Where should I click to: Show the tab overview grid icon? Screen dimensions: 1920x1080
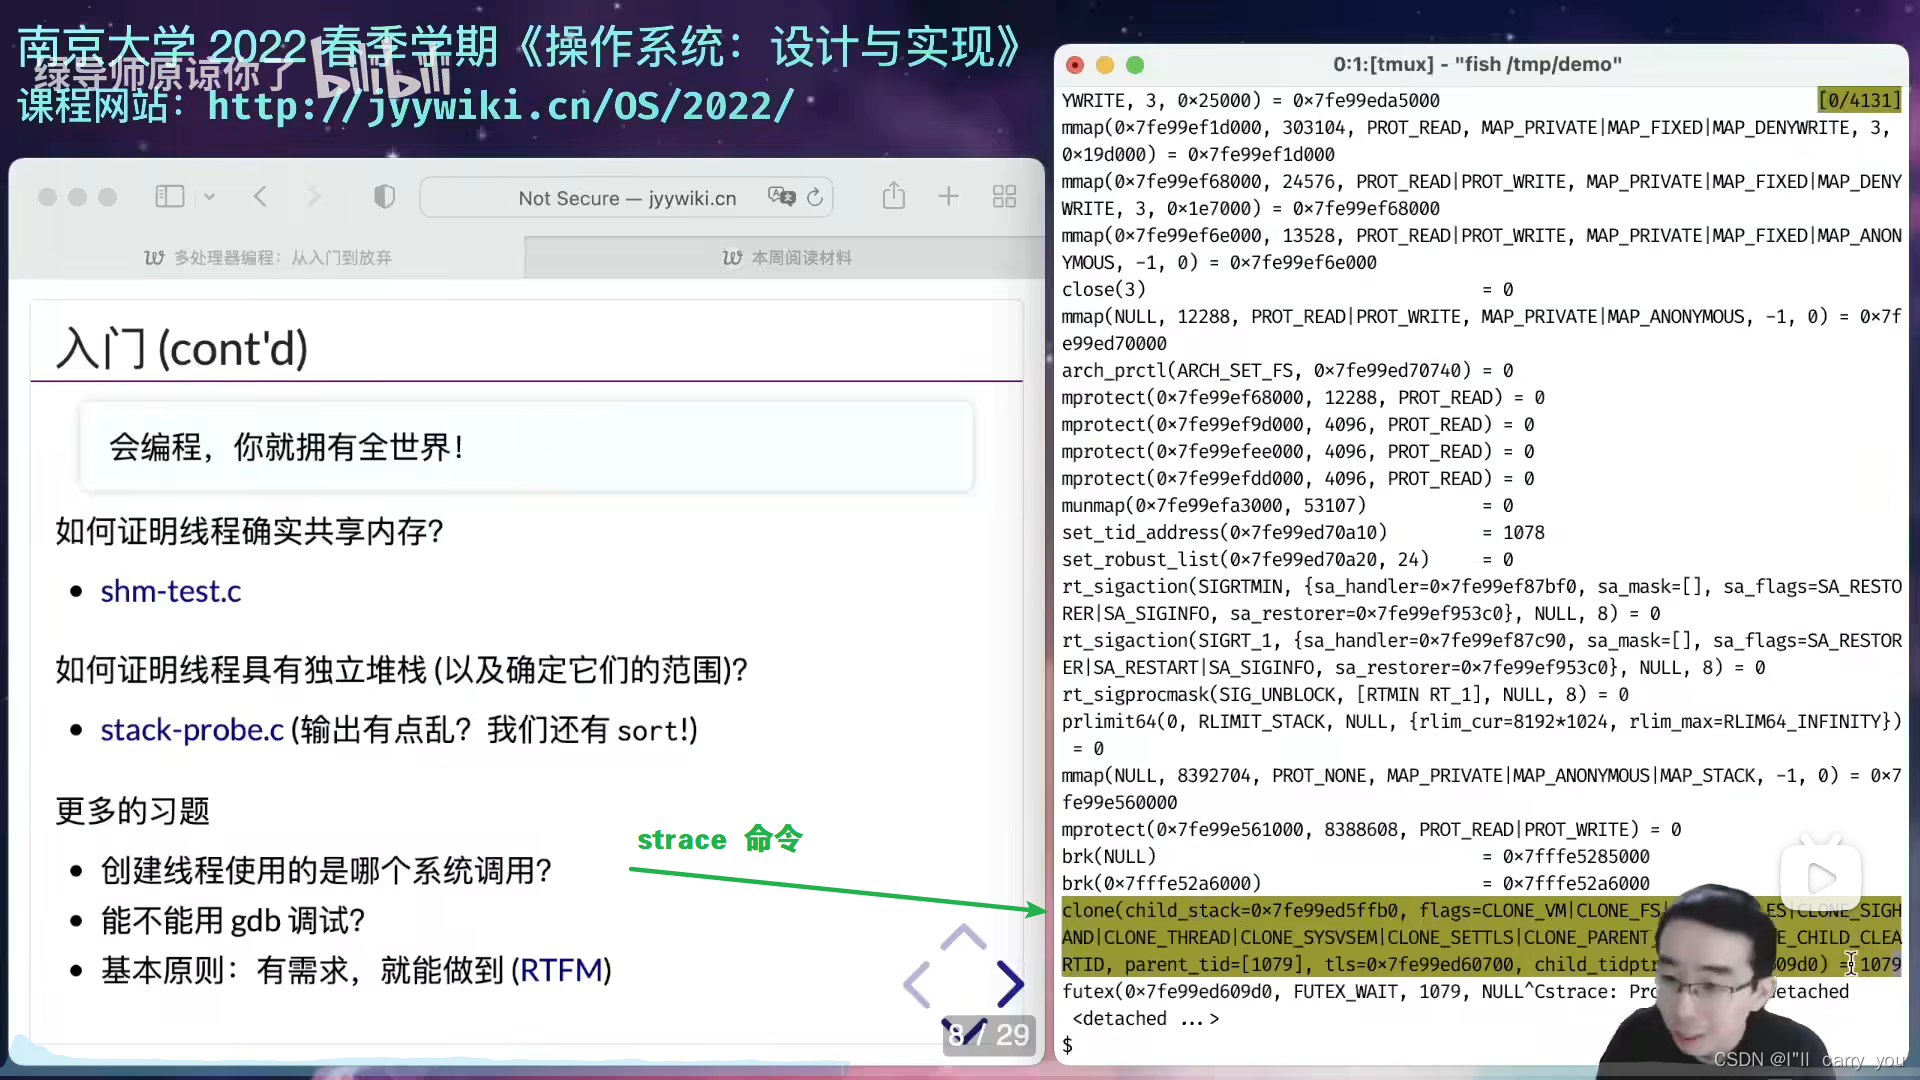[1004, 197]
